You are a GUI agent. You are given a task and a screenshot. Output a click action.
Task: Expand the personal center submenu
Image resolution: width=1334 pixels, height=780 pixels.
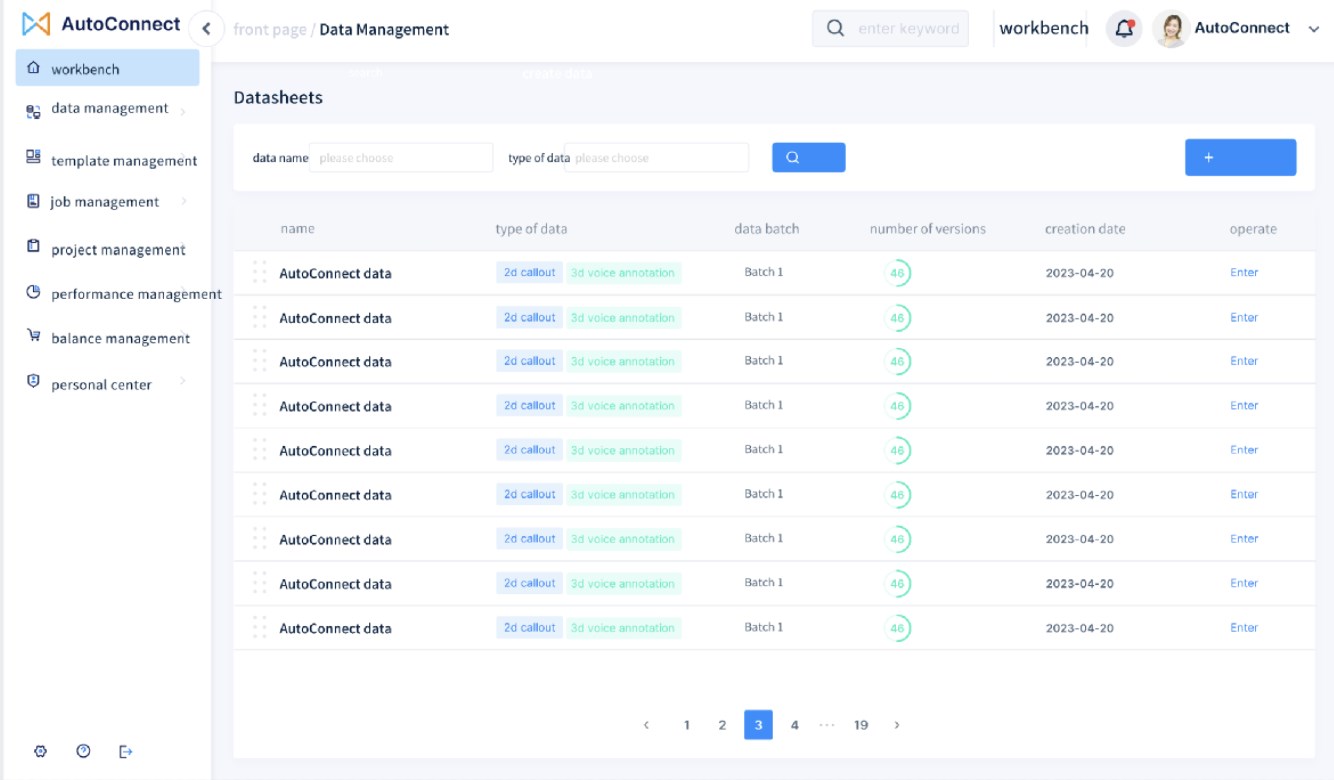(x=183, y=382)
